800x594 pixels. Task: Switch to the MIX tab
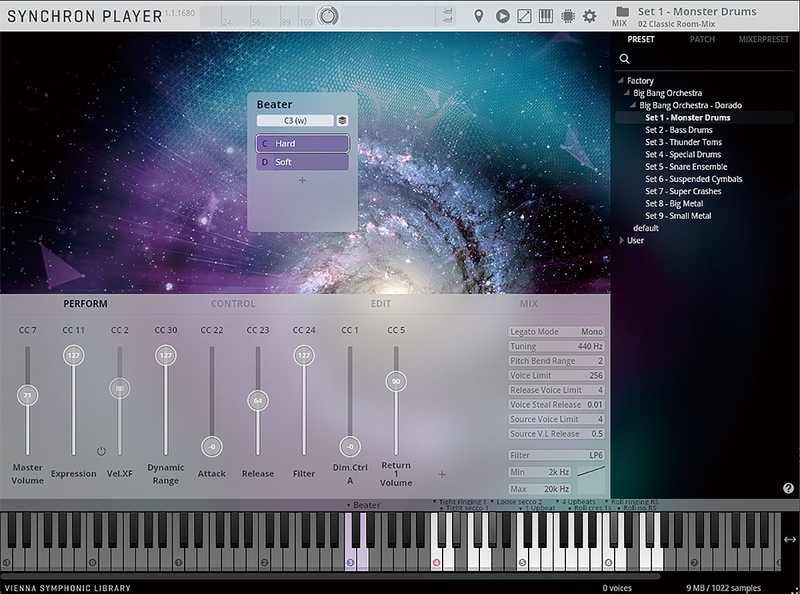[529, 304]
